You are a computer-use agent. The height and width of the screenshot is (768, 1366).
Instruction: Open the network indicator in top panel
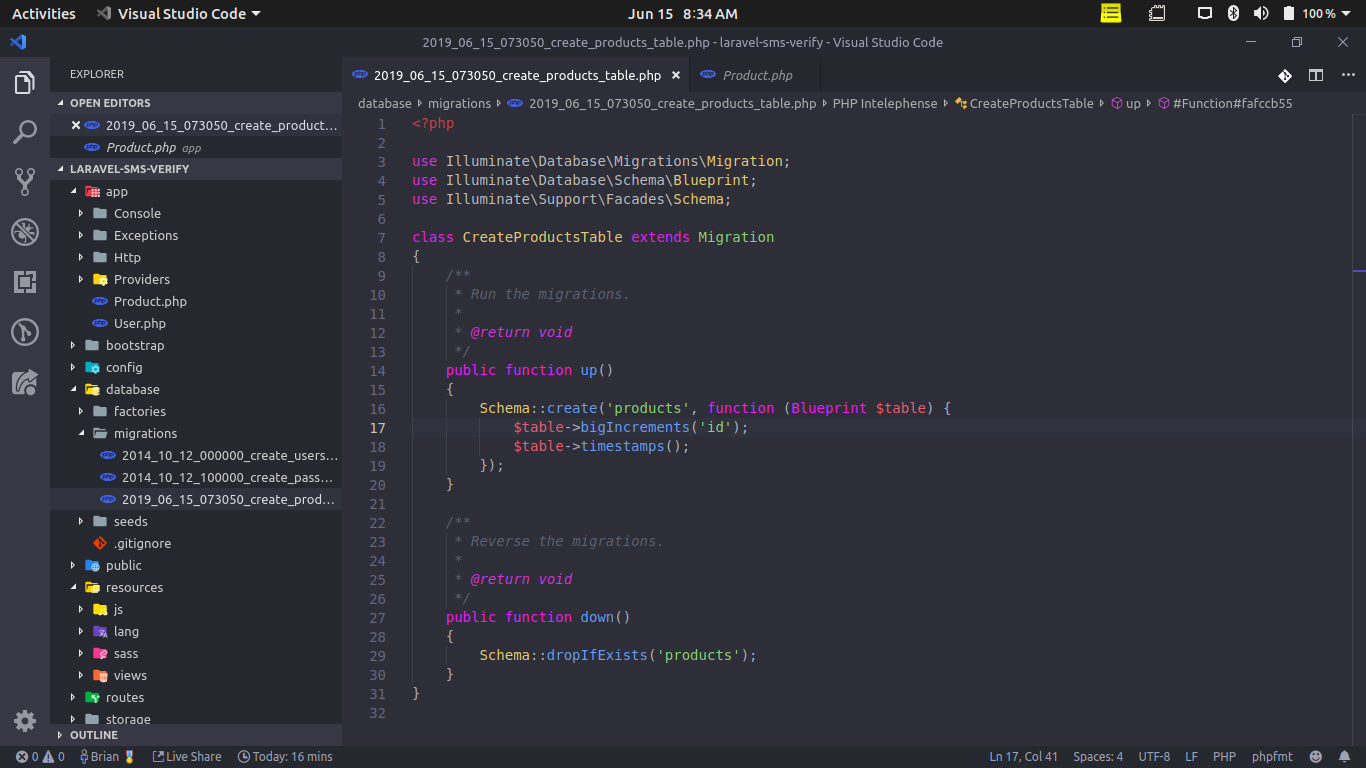click(x=1205, y=13)
